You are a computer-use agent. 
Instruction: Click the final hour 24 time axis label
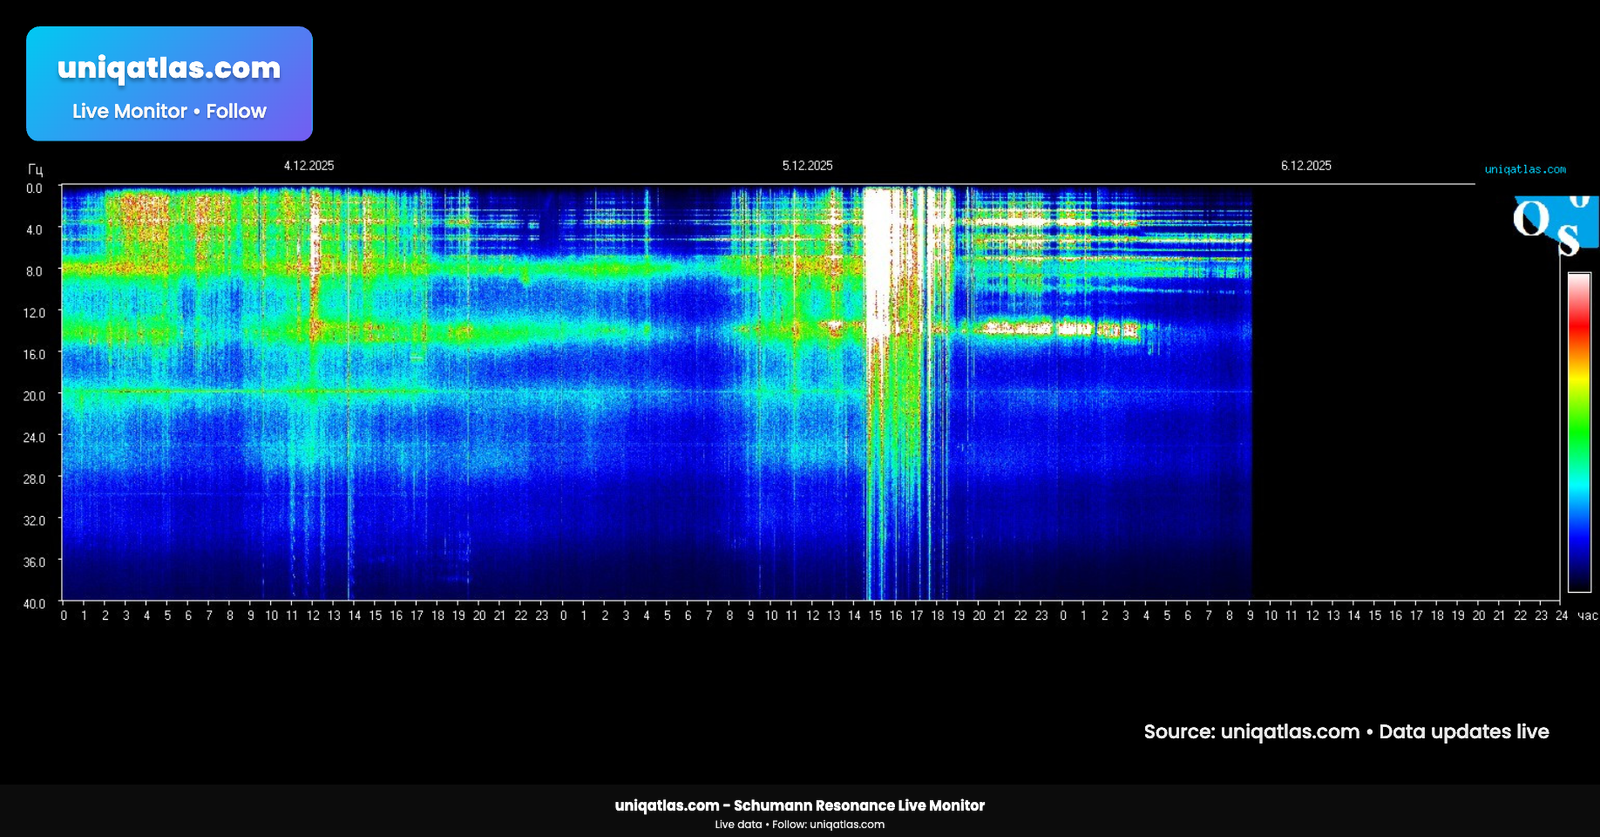[x=1561, y=616]
